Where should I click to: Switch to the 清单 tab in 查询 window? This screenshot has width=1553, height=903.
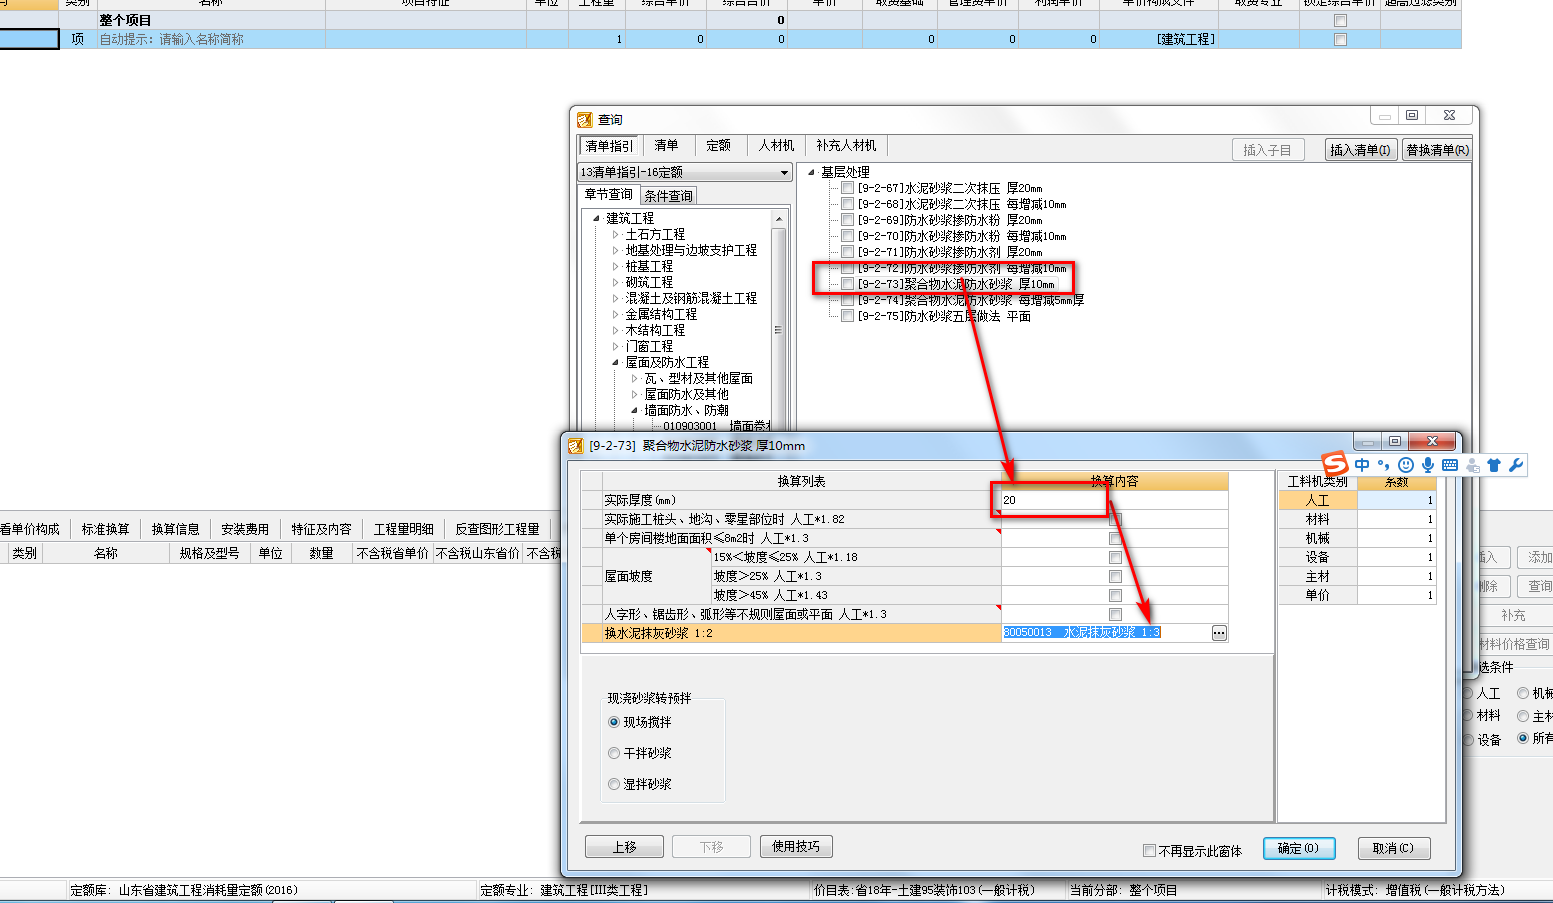666,145
